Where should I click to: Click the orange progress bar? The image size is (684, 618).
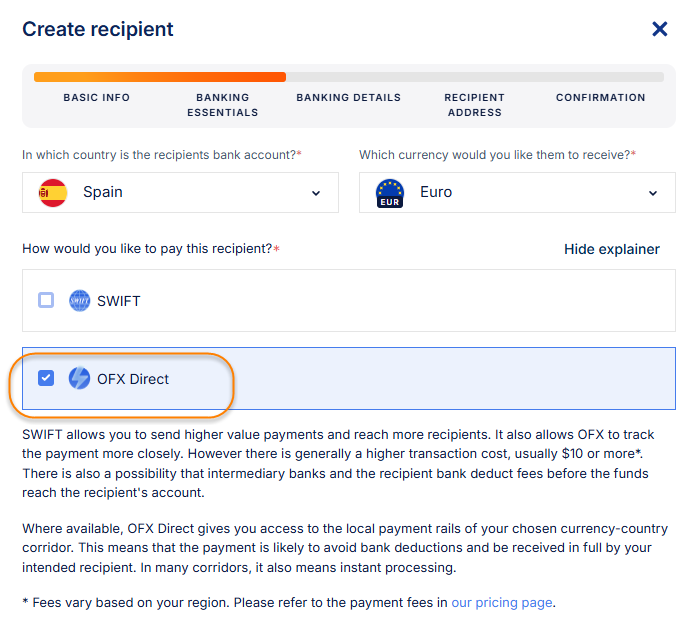[160, 76]
